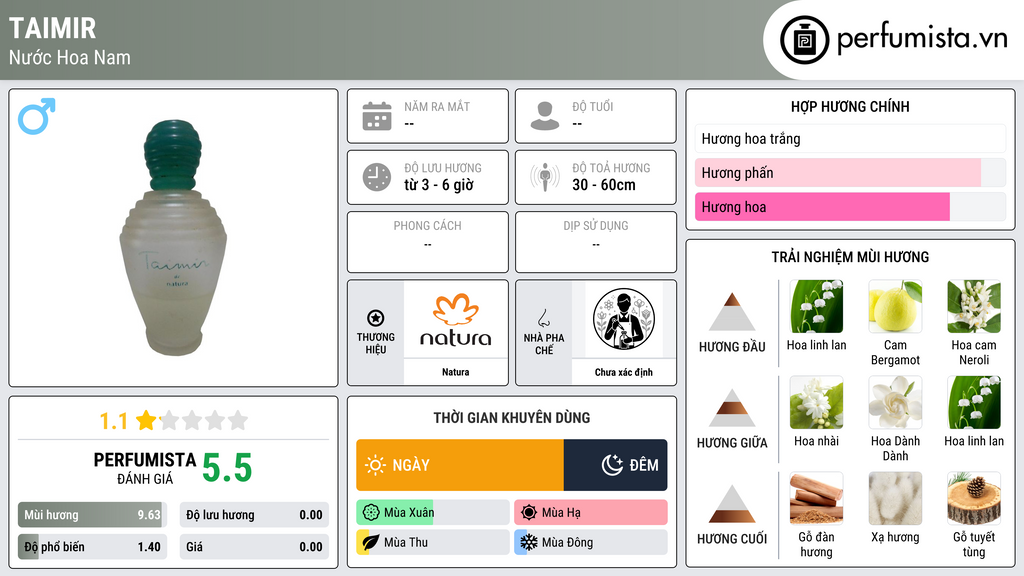
Task: Click the sillage icon for Độ toả hương
Action: tap(545, 177)
